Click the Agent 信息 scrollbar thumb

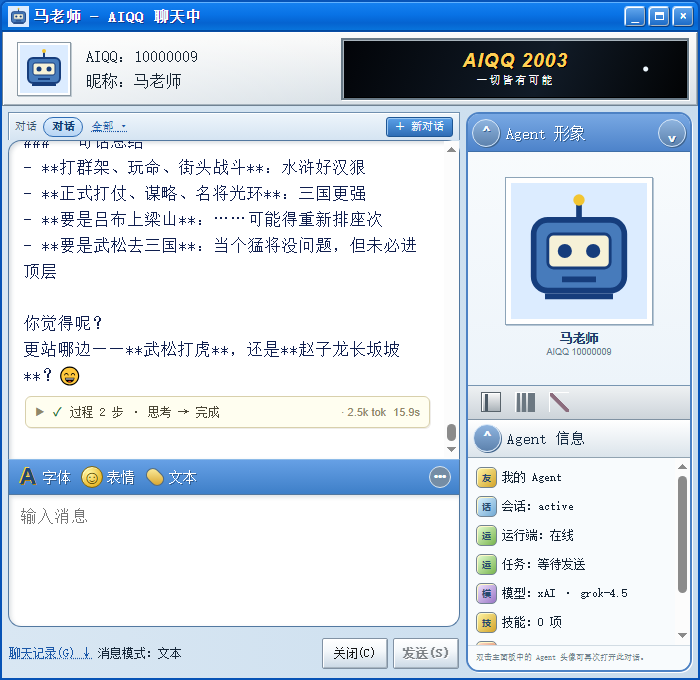pyautogui.click(x=682, y=534)
